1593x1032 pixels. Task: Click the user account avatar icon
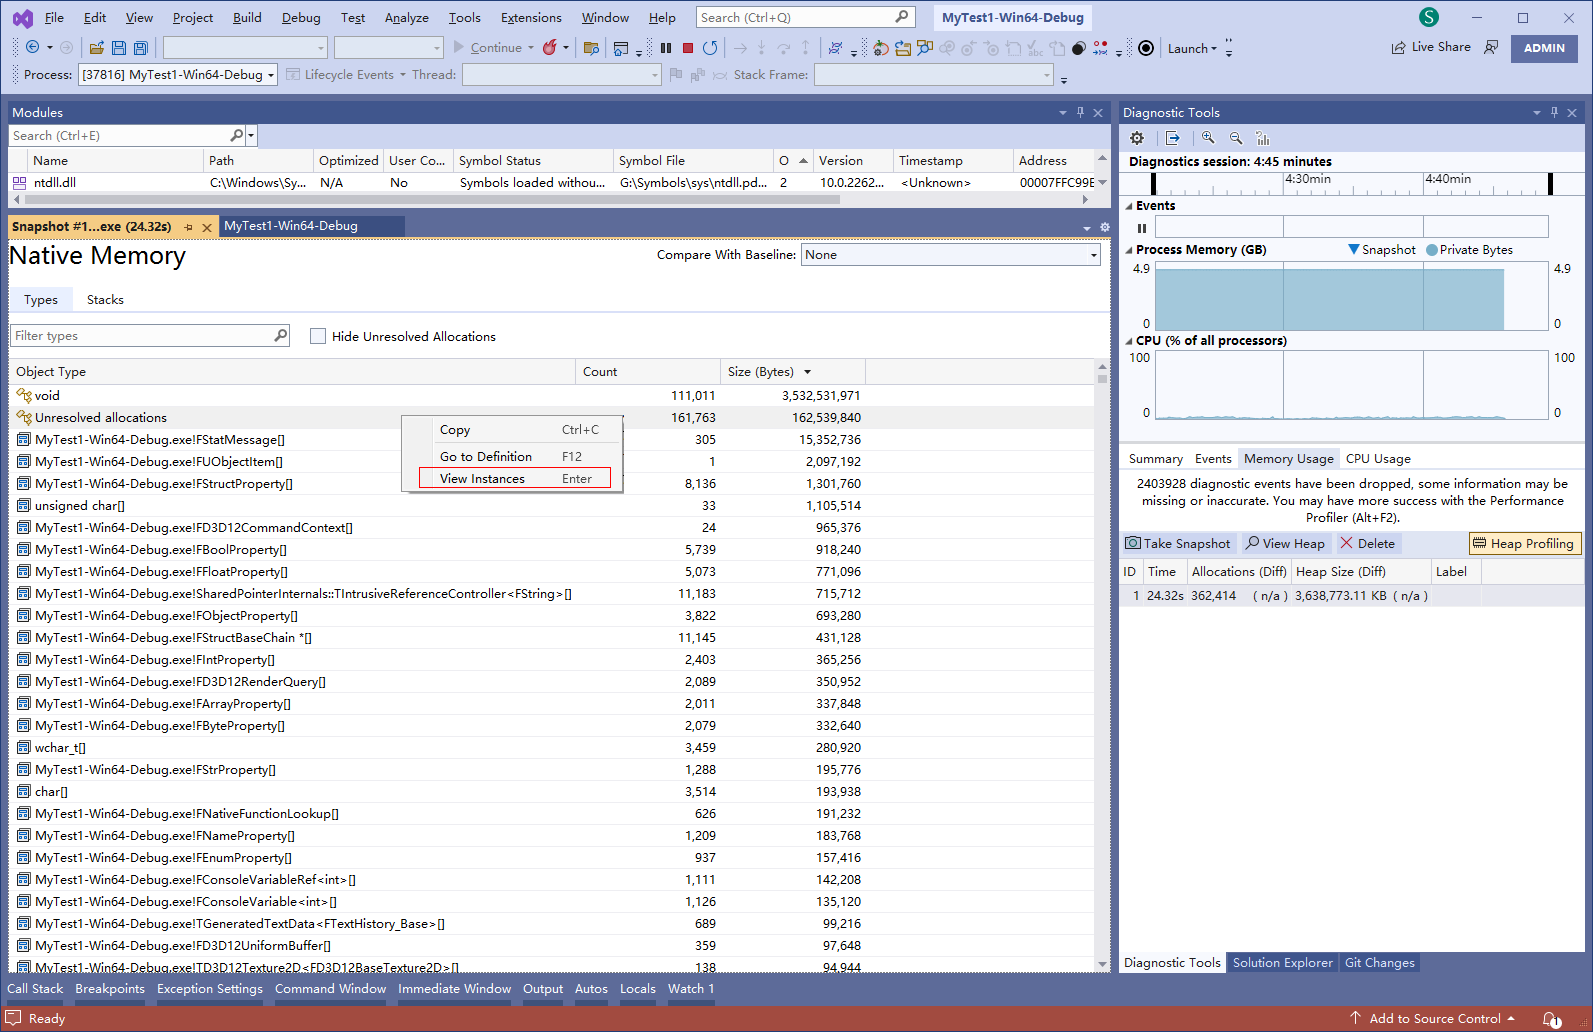pyautogui.click(x=1429, y=17)
